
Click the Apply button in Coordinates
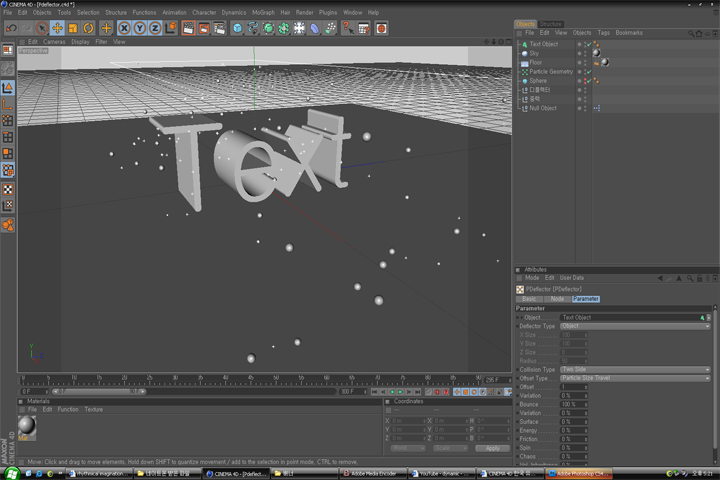pyautogui.click(x=493, y=448)
